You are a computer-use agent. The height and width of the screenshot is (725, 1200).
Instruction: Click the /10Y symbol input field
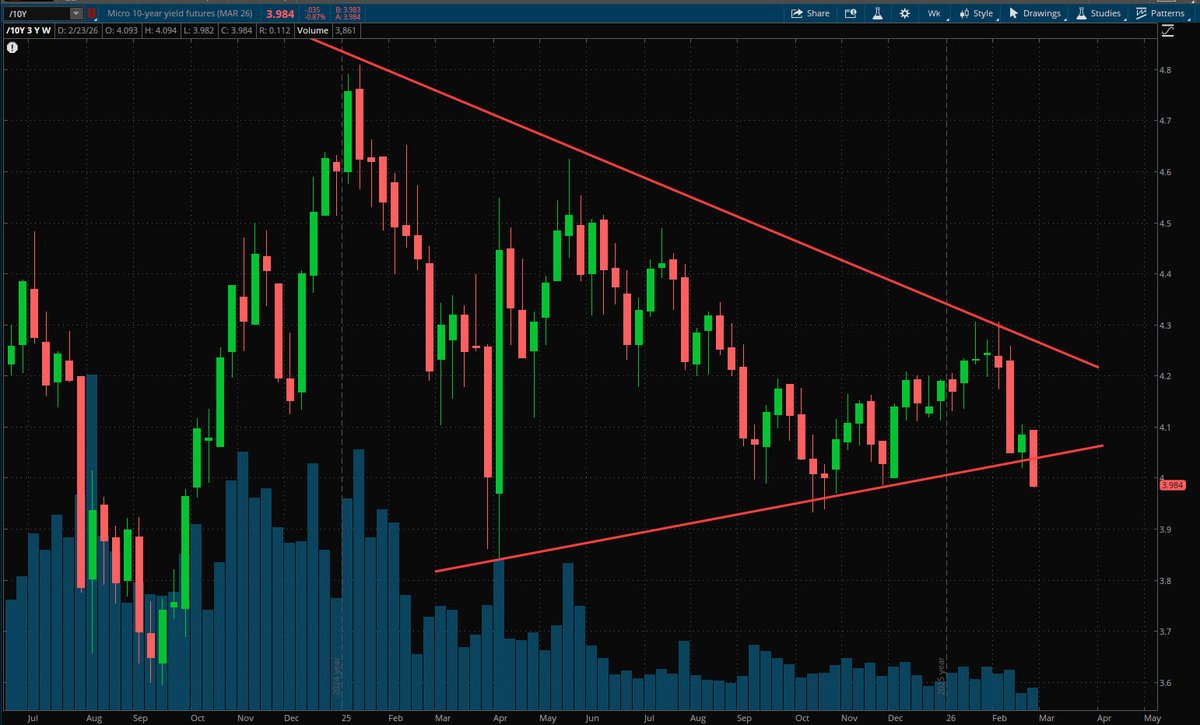pyautogui.click(x=36, y=14)
